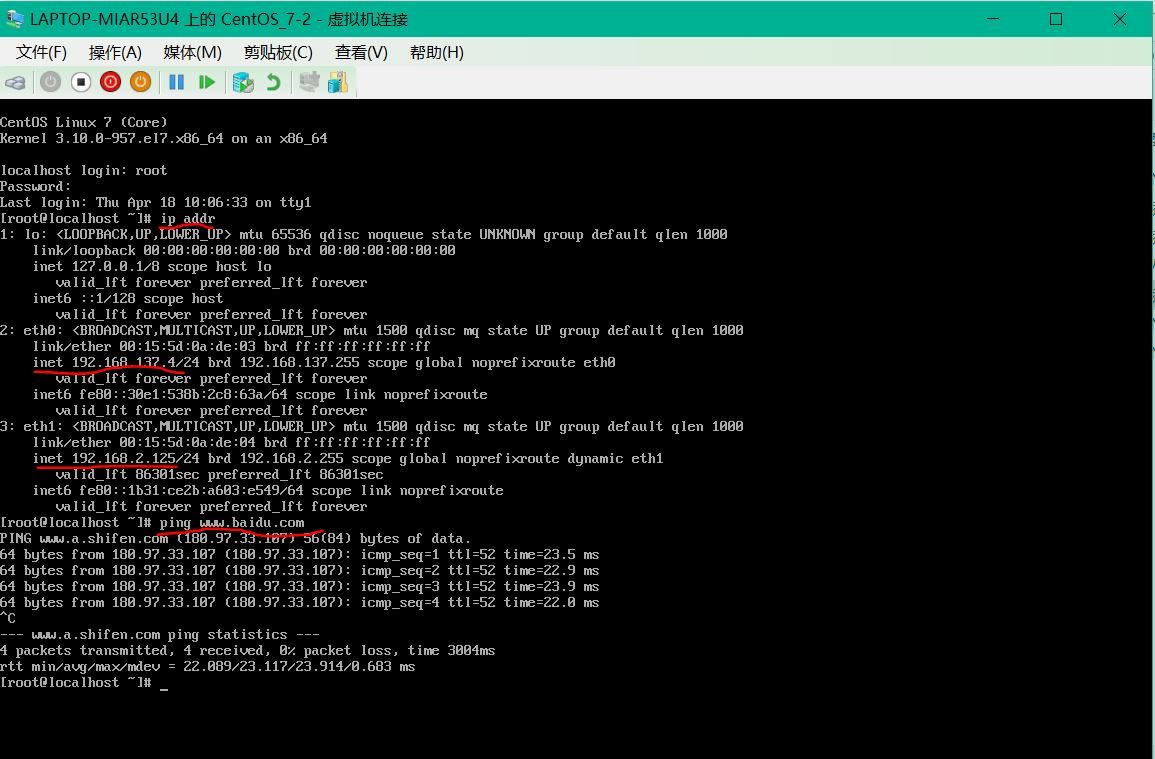
Task: Click the '1: lo: <LOOPBACK,UP,LOWER_UP>' interface line
Action: tap(364, 234)
